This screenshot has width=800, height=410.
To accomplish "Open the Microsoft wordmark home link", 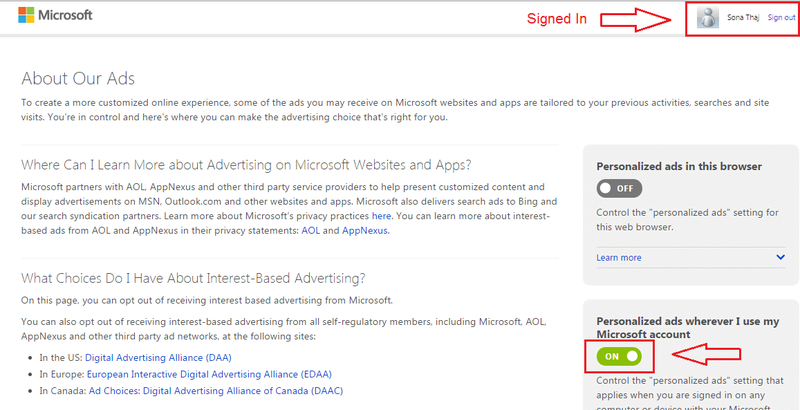I will (66, 15).
